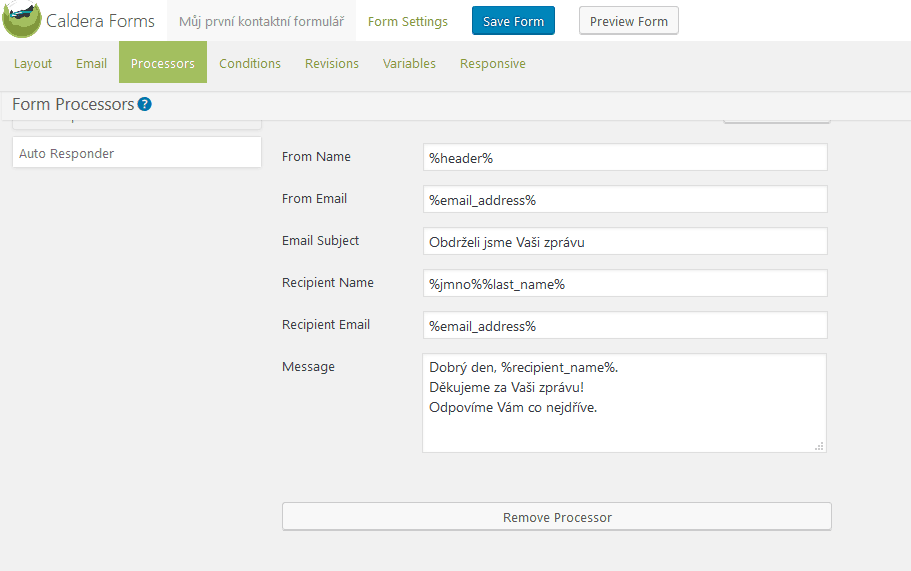Click the Recipient Name input
The image size is (911, 571).
[x=625, y=283]
